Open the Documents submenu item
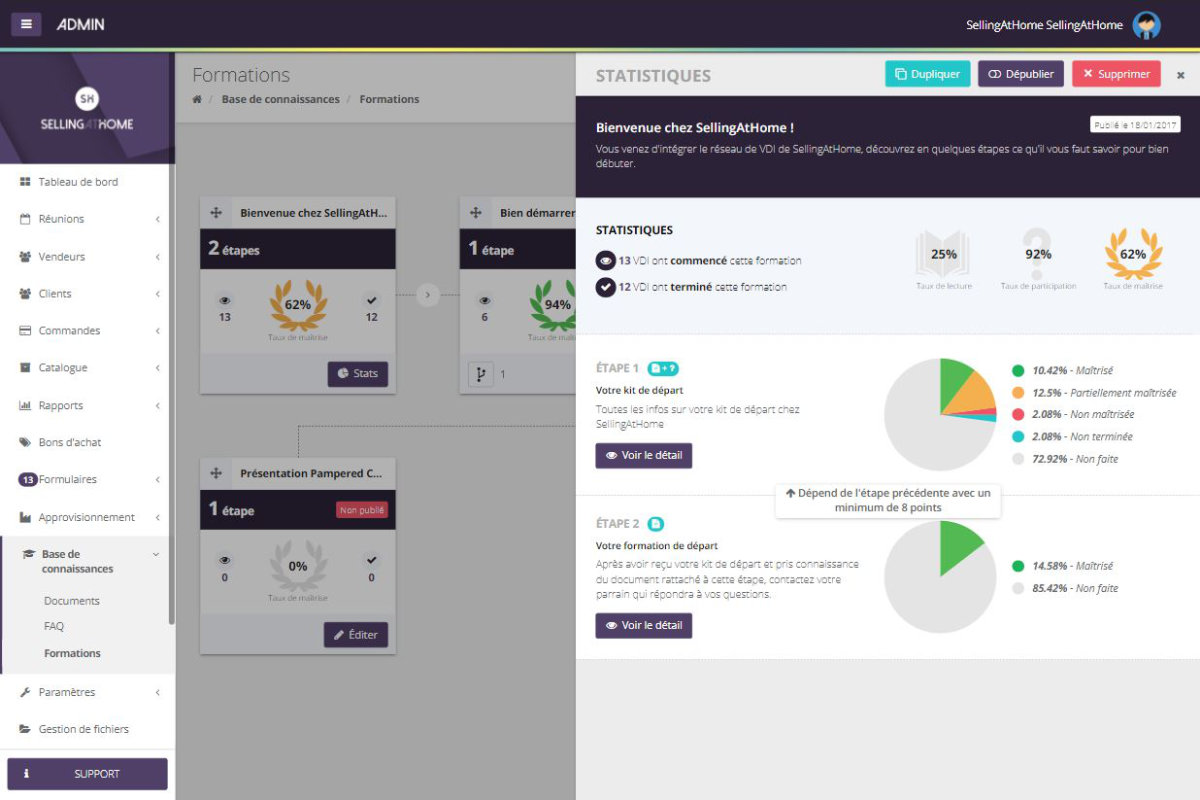This screenshot has width=1200, height=800. (72, 601)
